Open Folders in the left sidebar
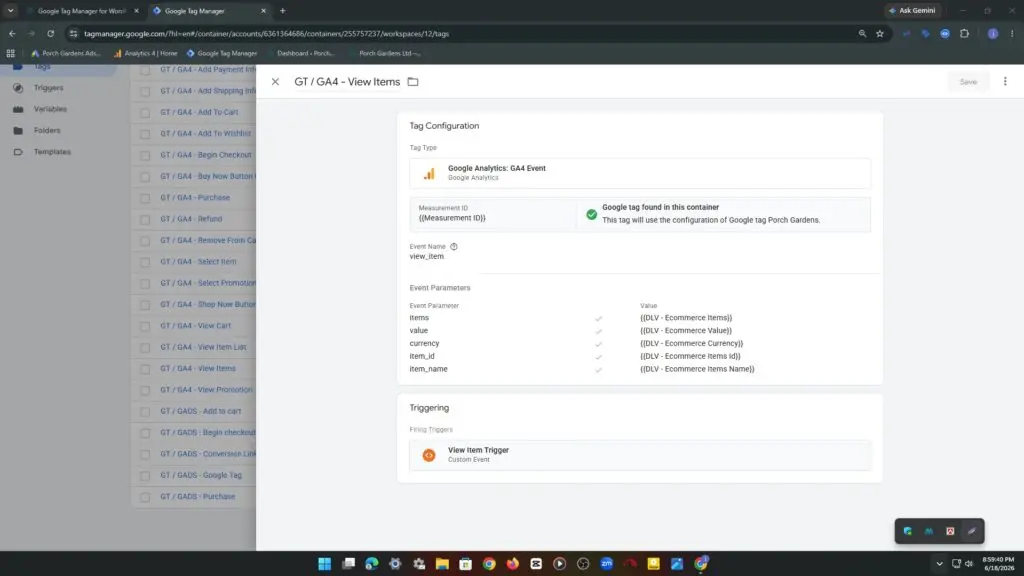Screen dimensions: 1024x576 (47, 131)
